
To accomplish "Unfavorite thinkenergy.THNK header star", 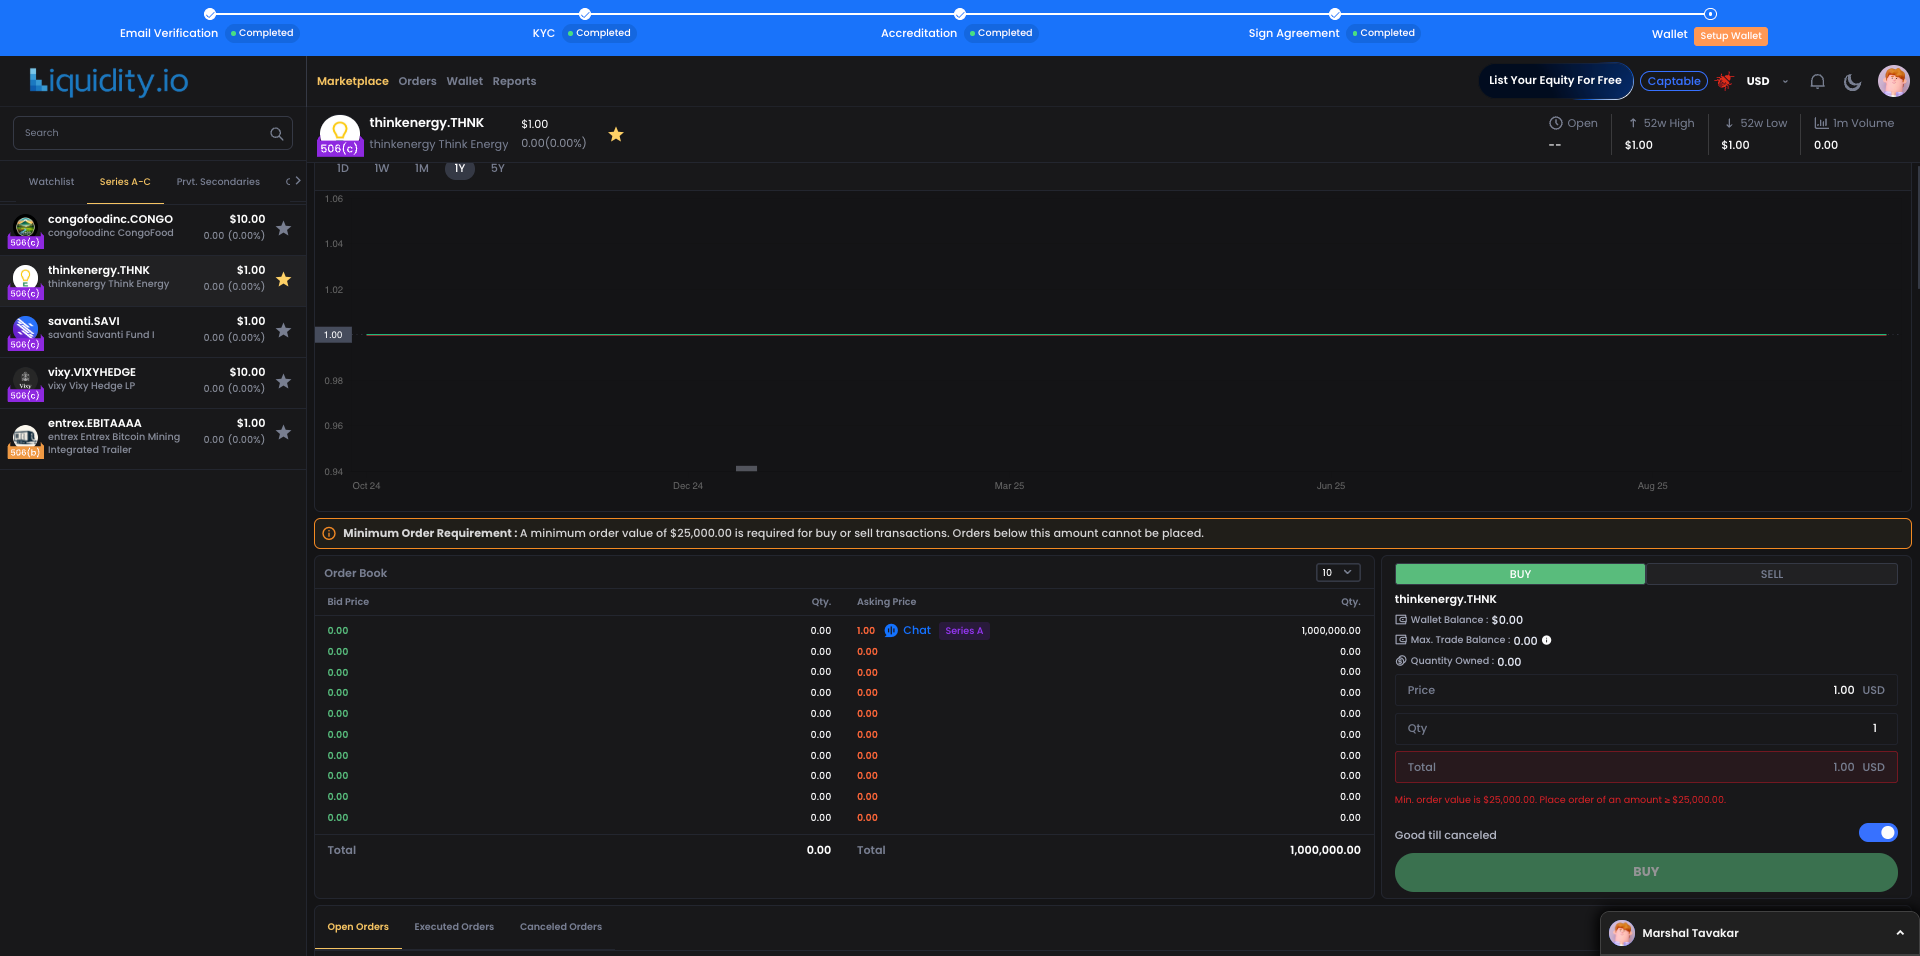I will point(616,134).
